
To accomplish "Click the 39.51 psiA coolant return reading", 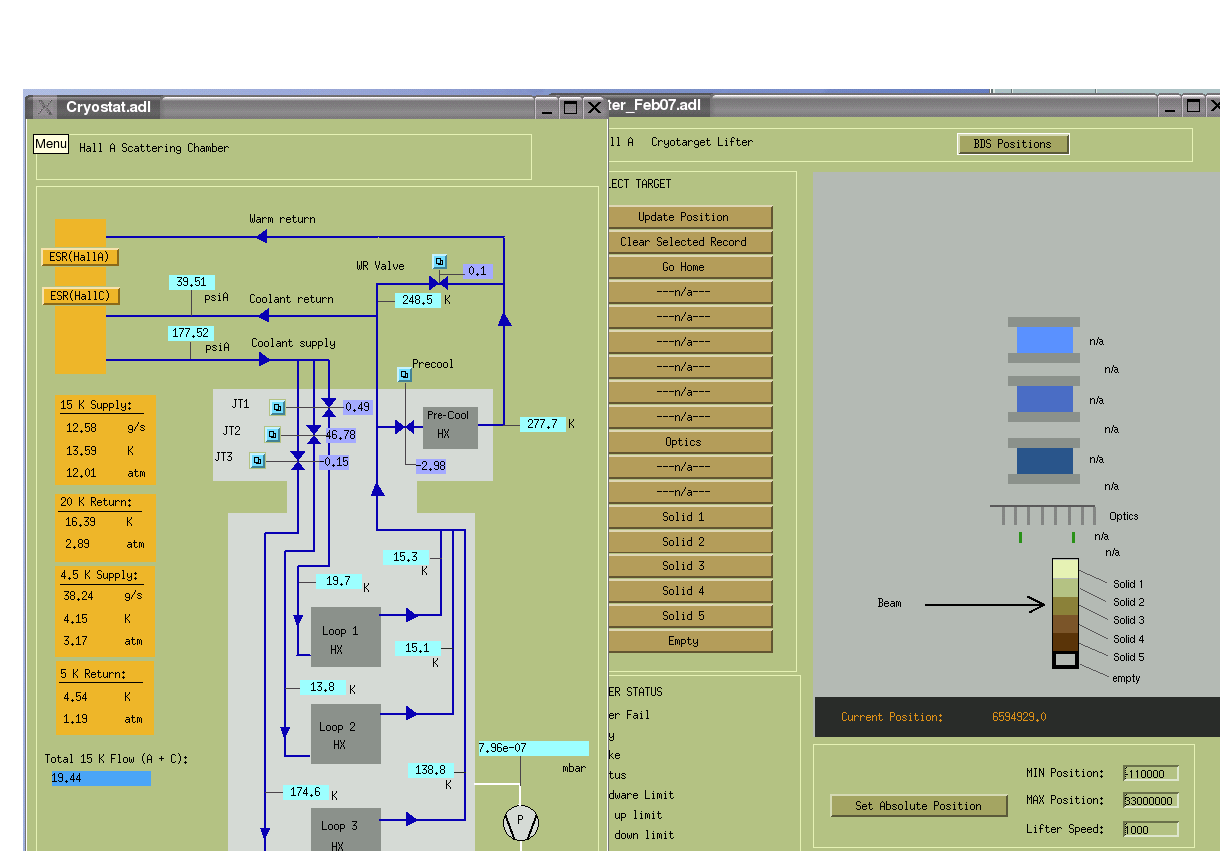I will (192, 282).
